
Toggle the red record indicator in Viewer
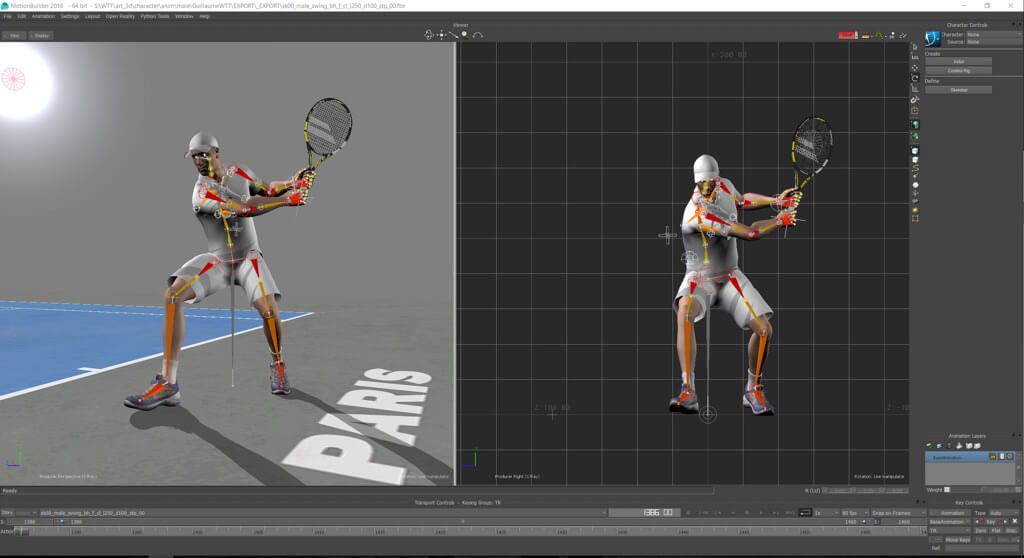point(848,35)
